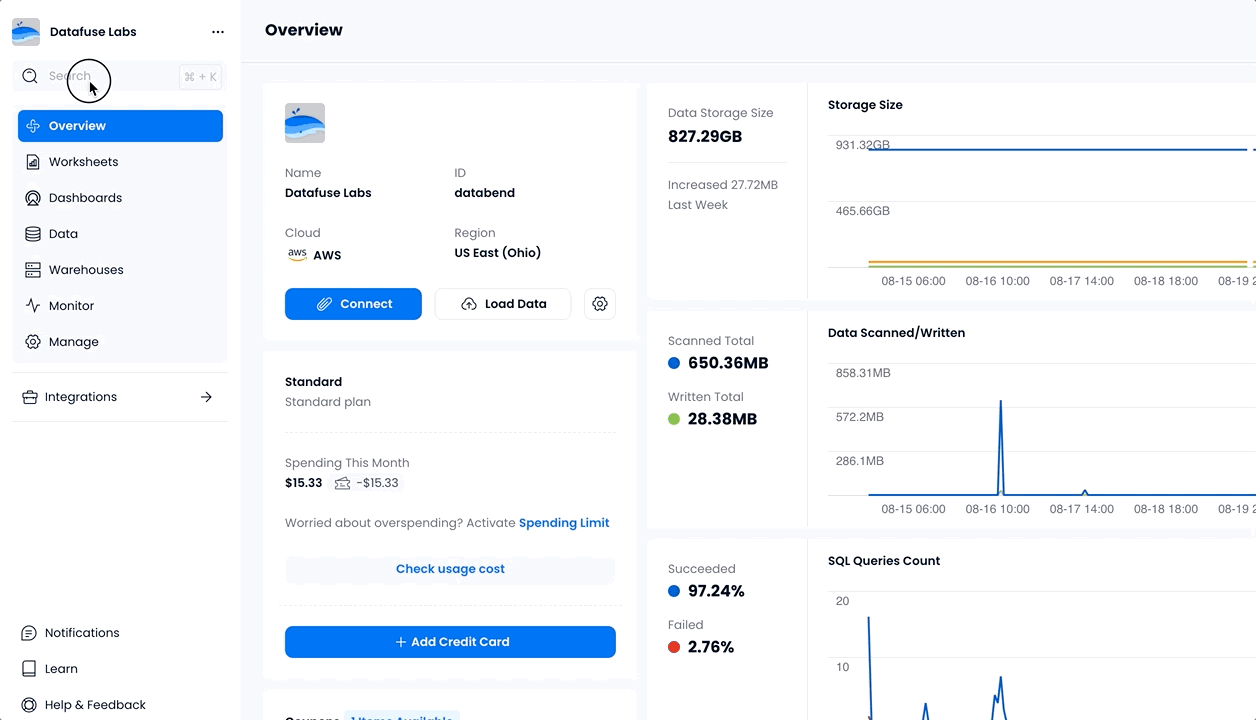The width and height of the screenshot is (1256, 720).
Task: Click the red Failed legend dot
Action: (x=674, y=647)
